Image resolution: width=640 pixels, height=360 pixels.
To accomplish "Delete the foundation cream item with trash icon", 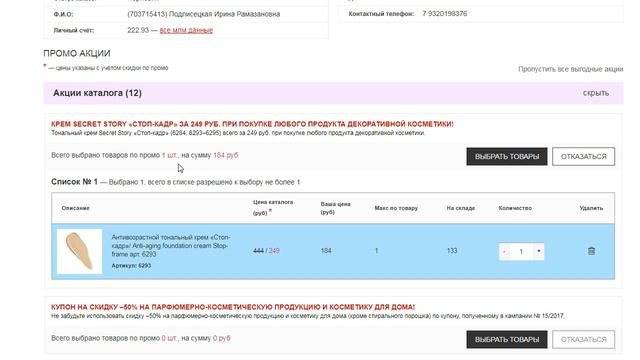I will (591, 251).
